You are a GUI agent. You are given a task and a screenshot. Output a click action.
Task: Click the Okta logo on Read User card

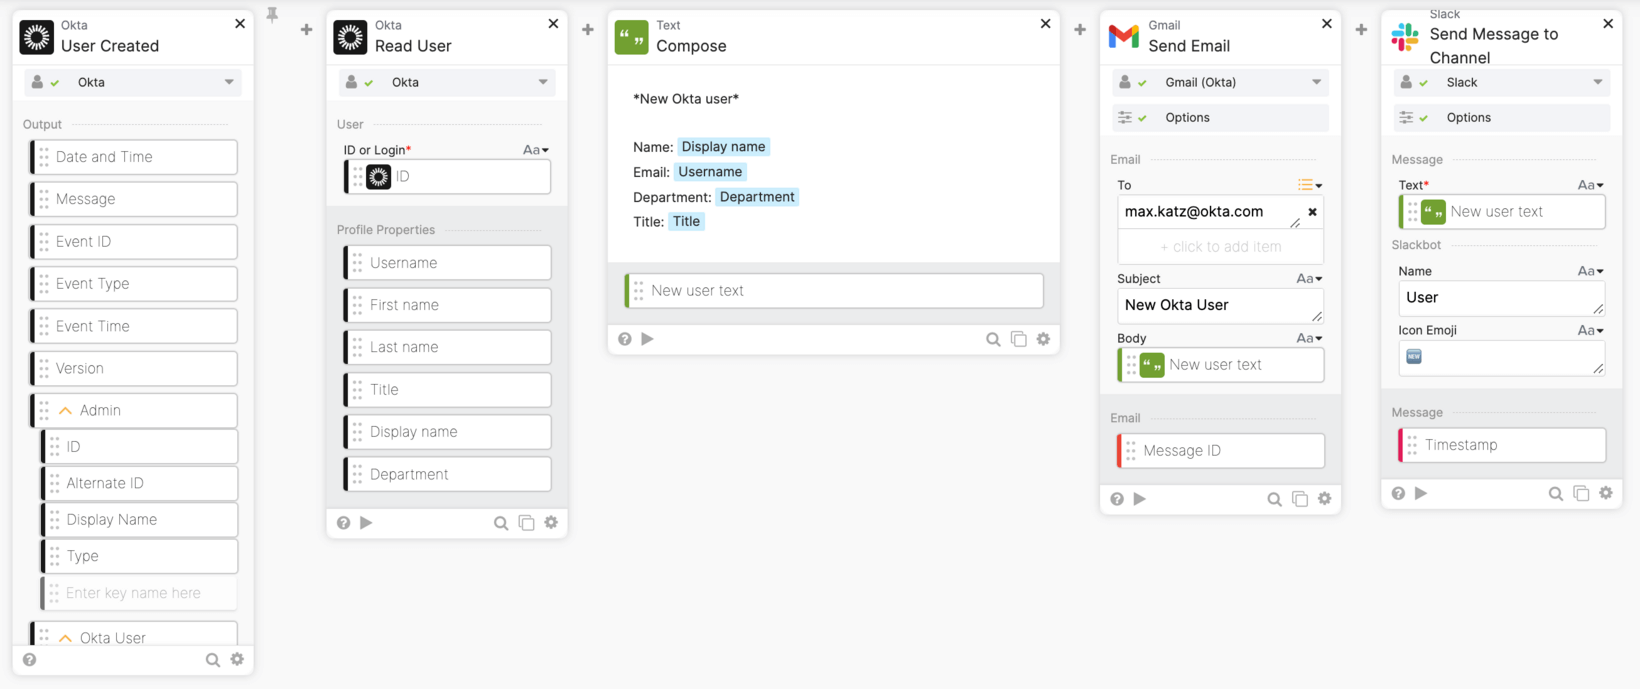[350, 37]
